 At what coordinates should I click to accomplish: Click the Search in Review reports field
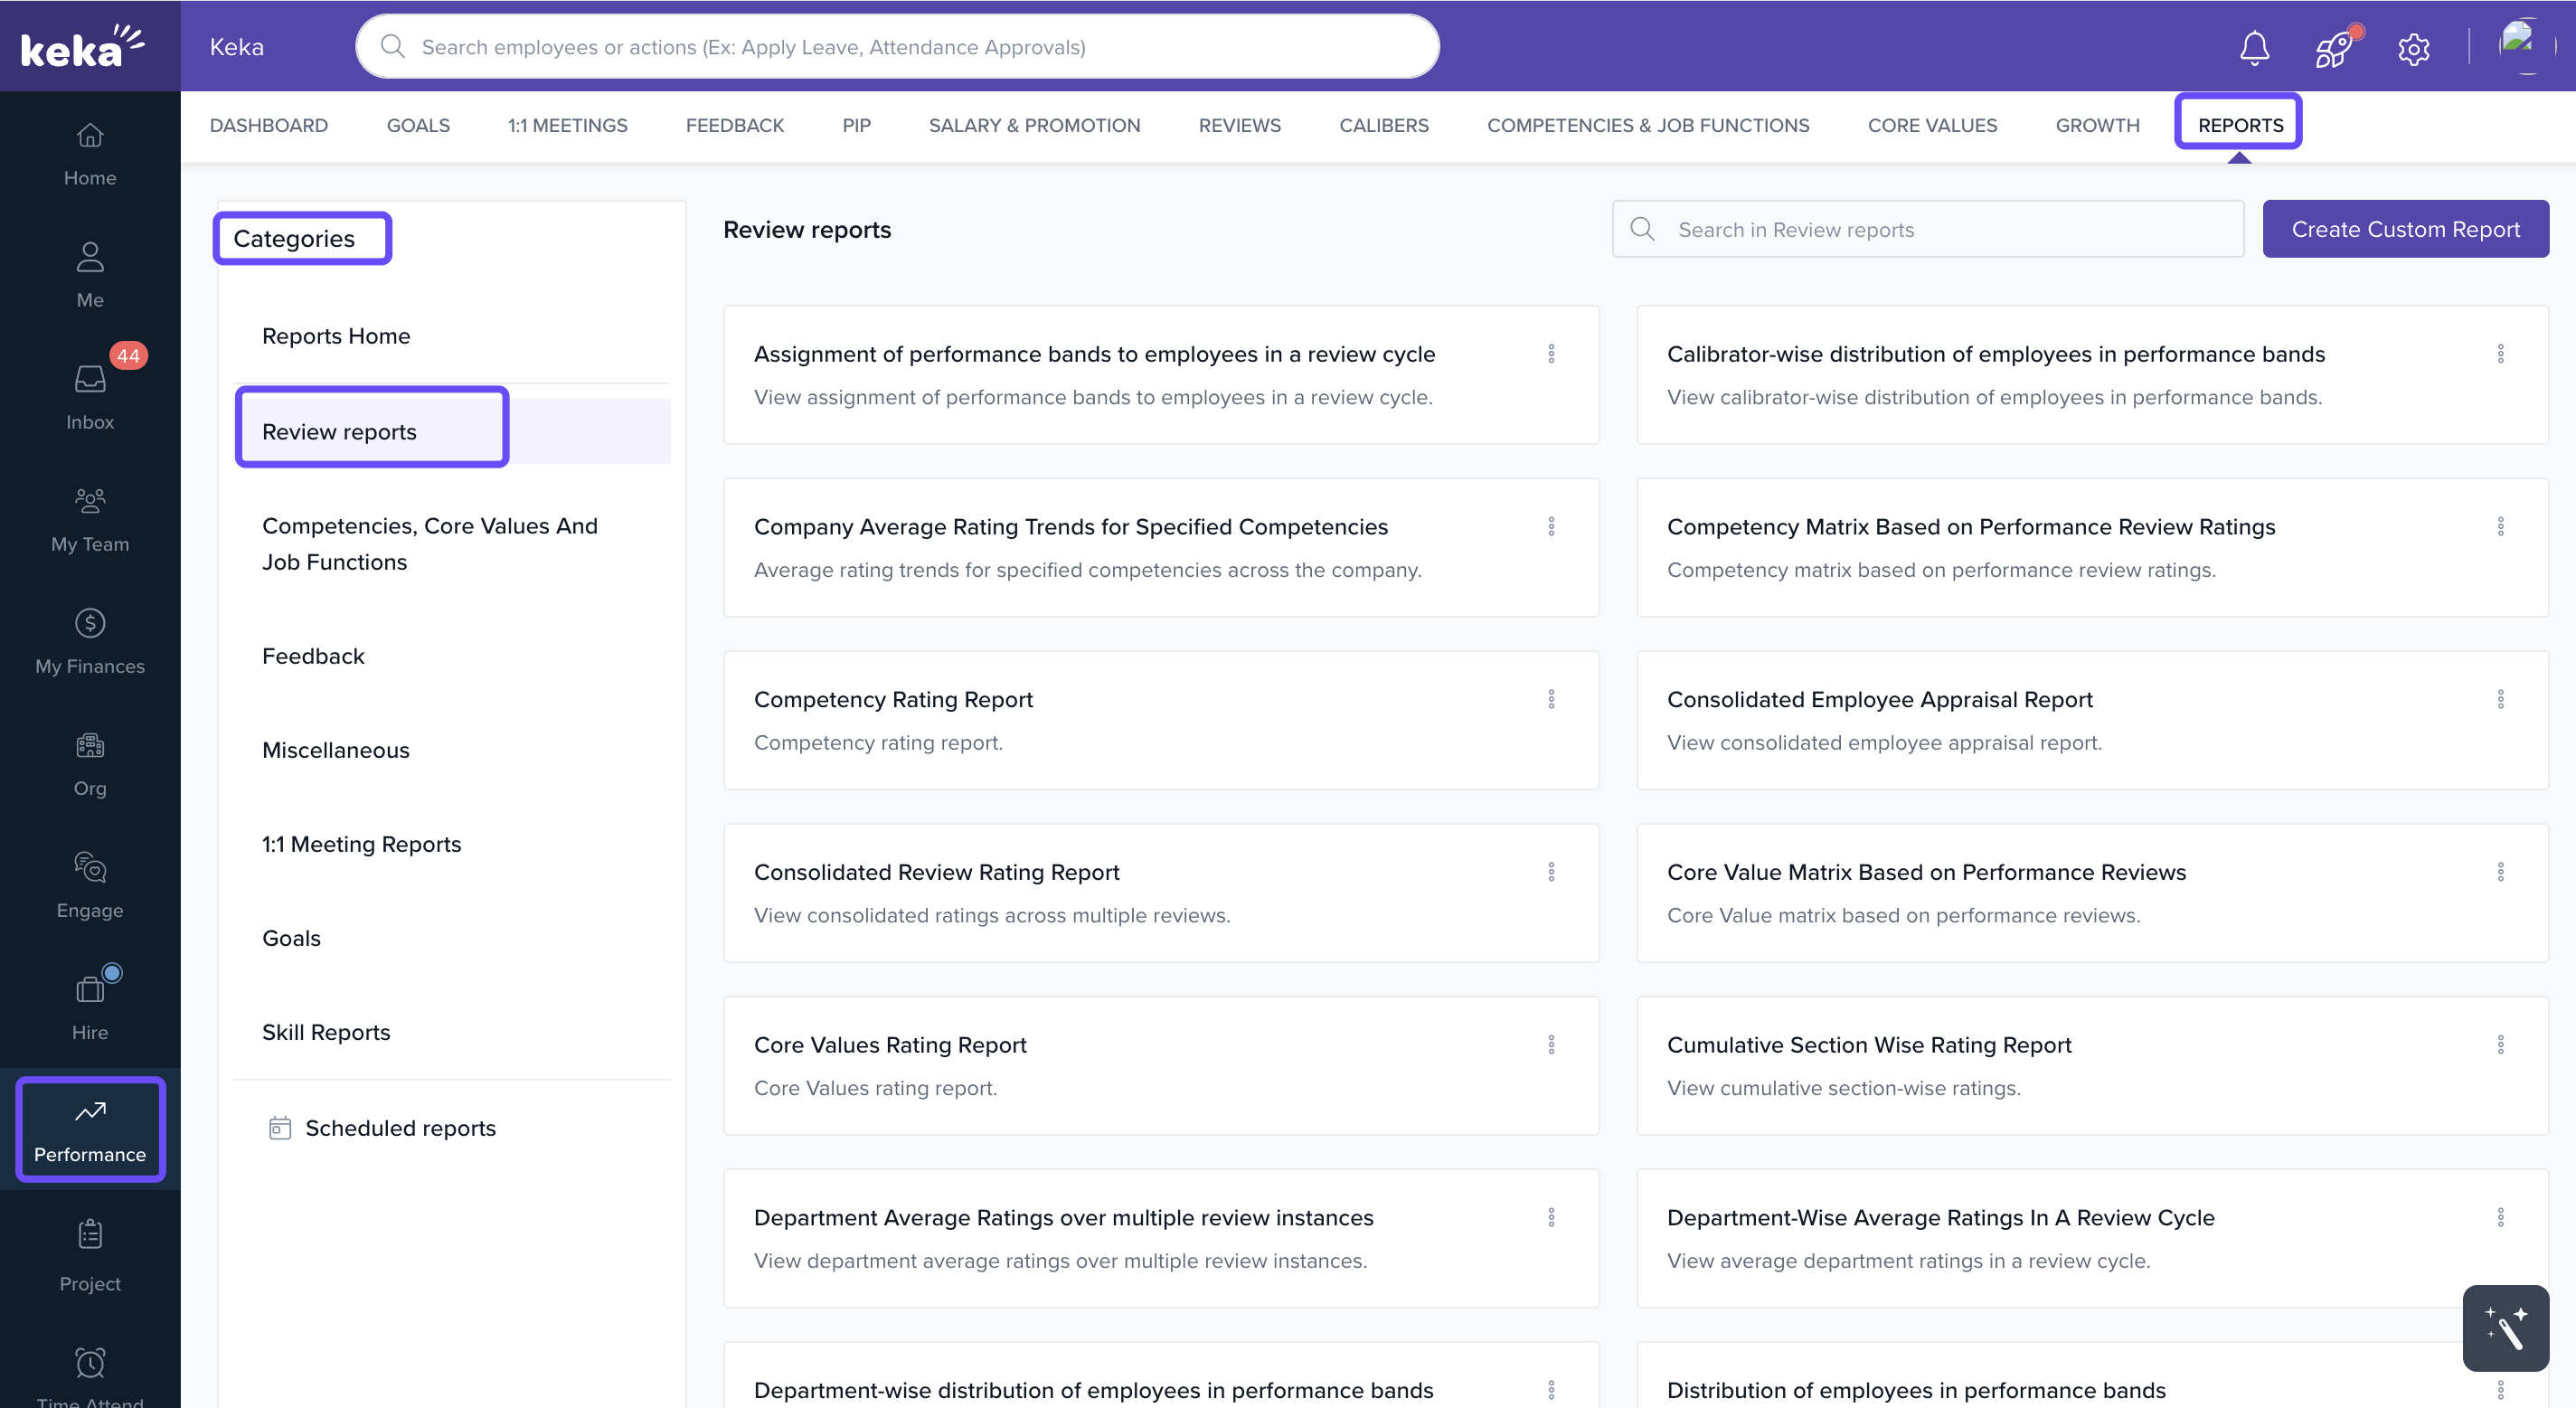click(x=1940, y=229)
